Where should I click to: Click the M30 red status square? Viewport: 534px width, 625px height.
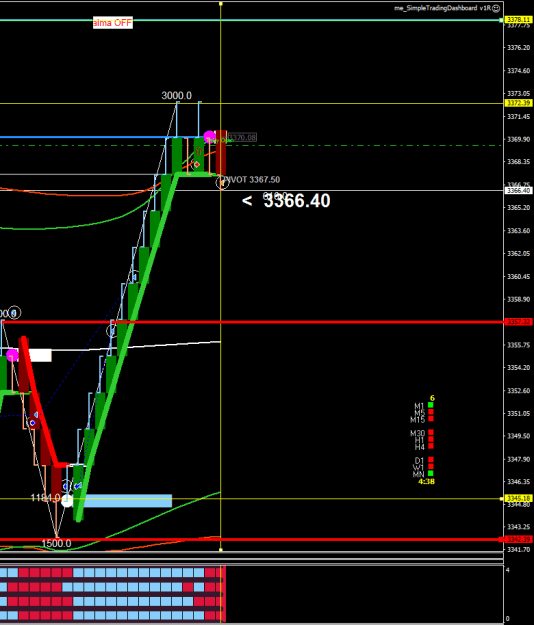coord(430,432)
